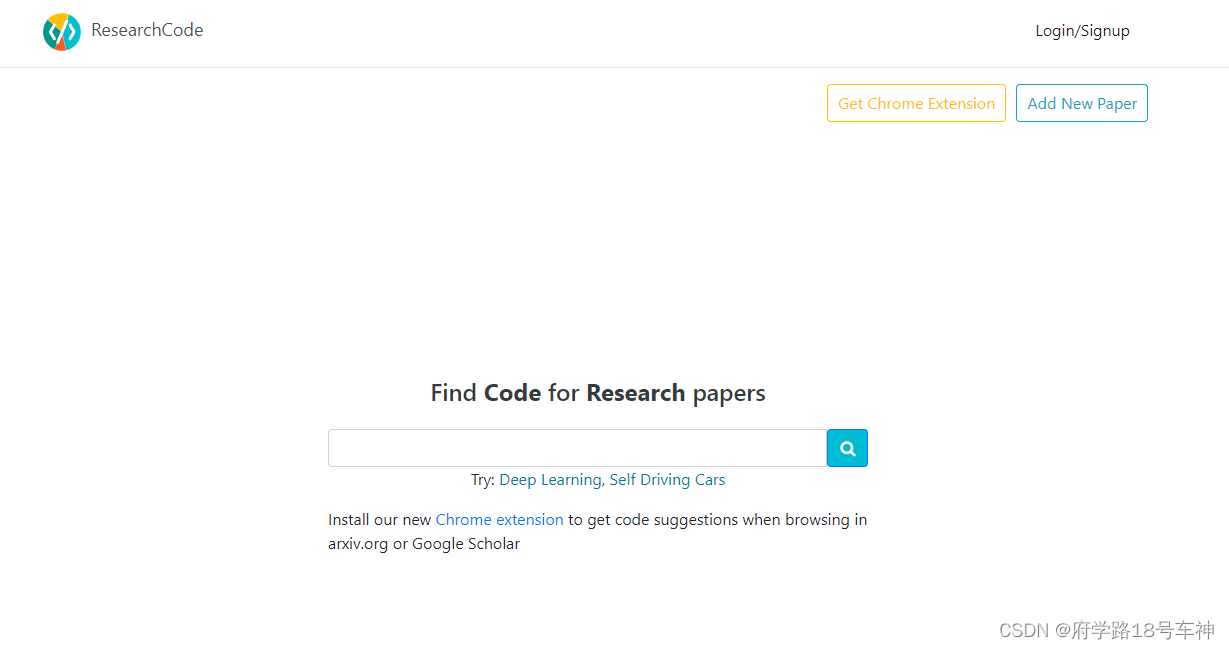Image resolution: width=1229 pixels, height=649 pixels.
Task: Click the Google Scholar text
Action: pyautogui.click(x=466, y=544)
